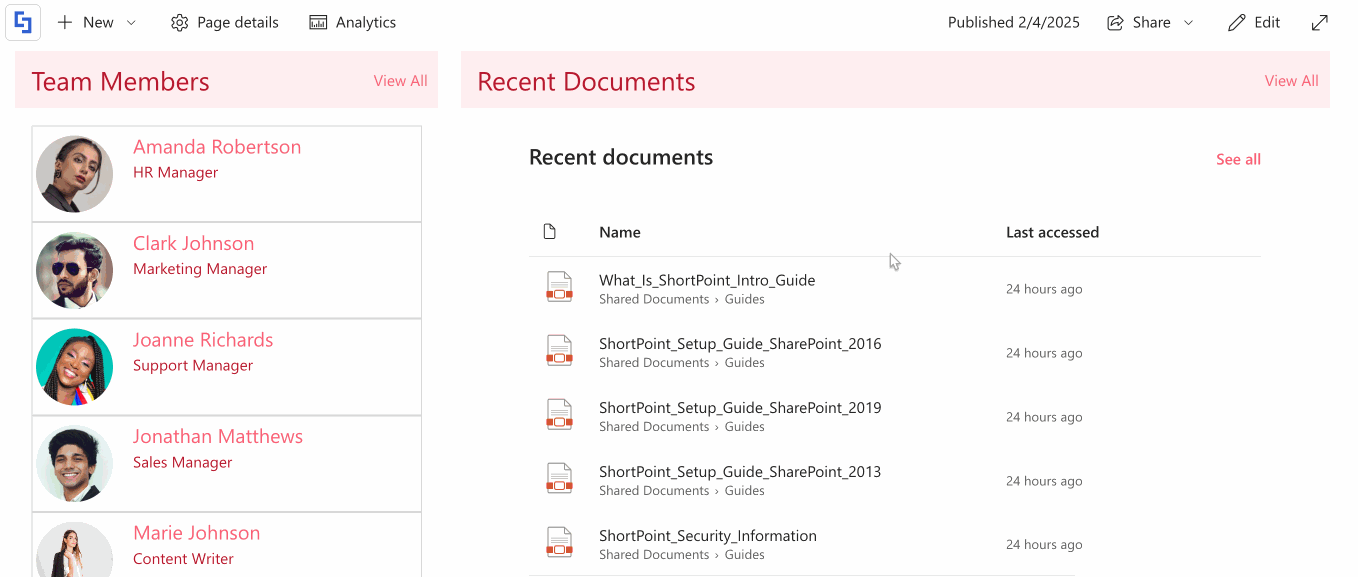Click the Support Manager title text
Viewport: 1358px width, 577px height.
[x=193, y=365]
